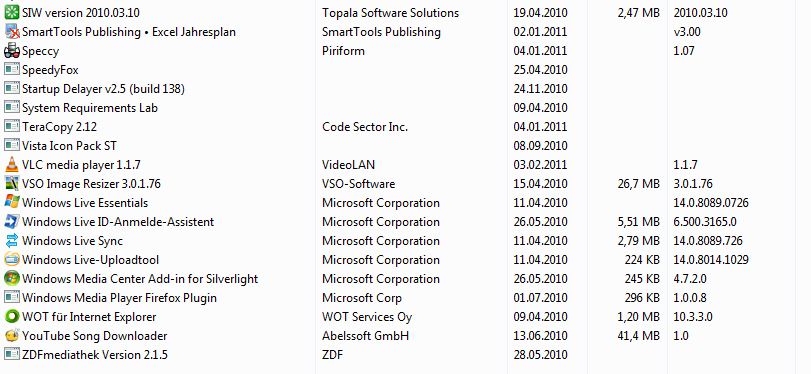Image resolution: width=811 pixels, height=374 pixels.
Task: Click the WOT für Internet Explorer icon
Action: [x=11, y=317]
